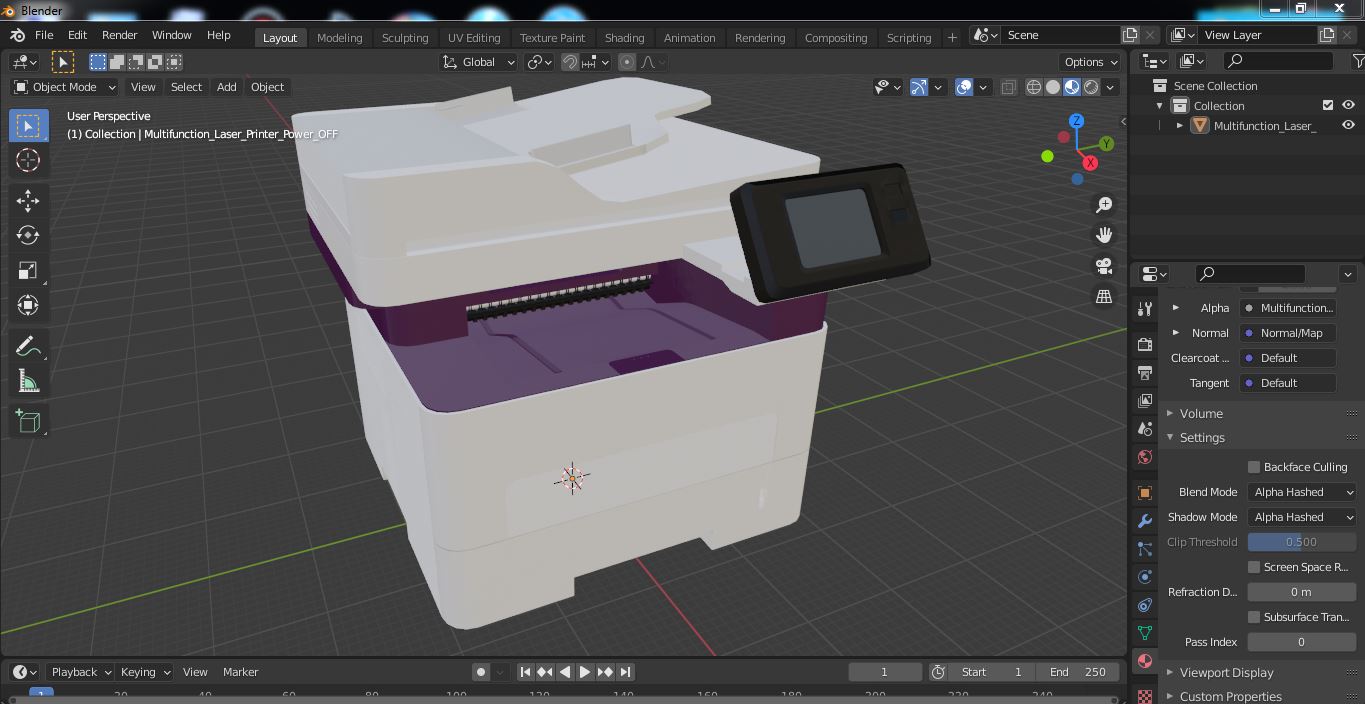This screenshot has height=704, width=1365.
Task: Open the Playback menu in timeline
Action: 80,672
